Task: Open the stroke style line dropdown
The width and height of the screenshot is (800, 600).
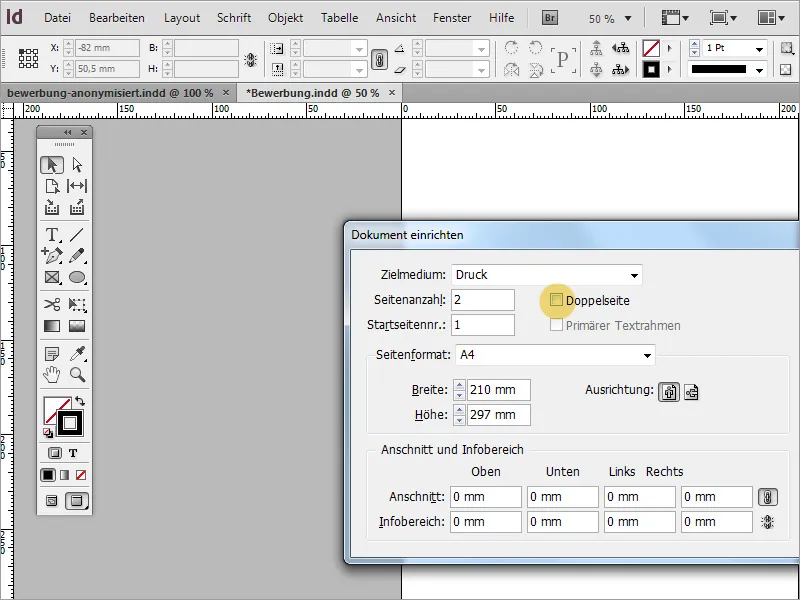Action: tap(760, 70)
